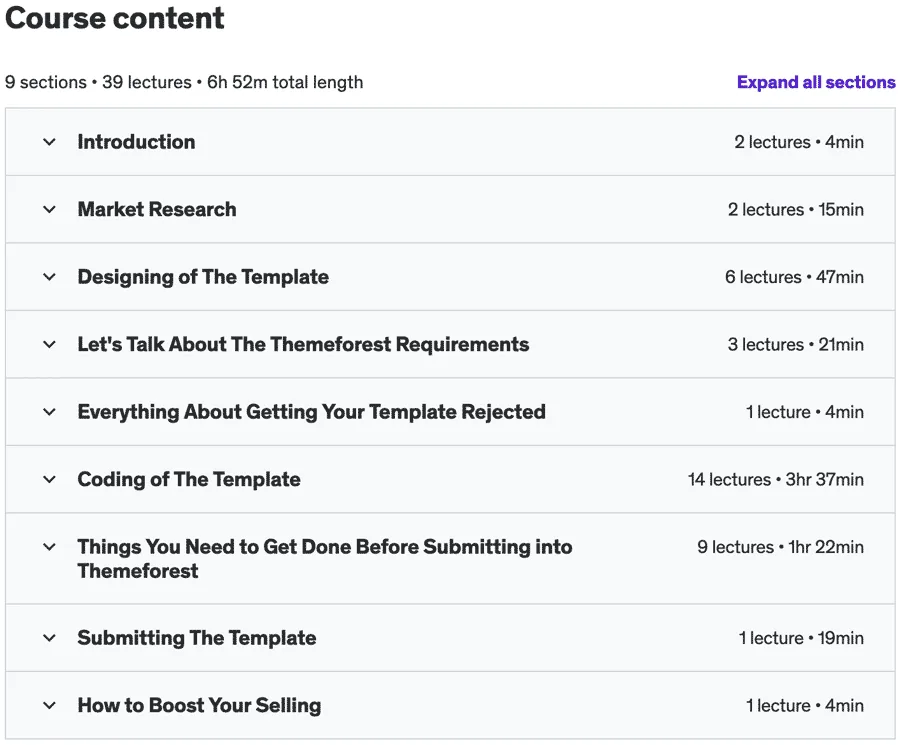This screenshot has width=900, height=745.
Task: Open Submitting The Template section title
Action: 197,638
